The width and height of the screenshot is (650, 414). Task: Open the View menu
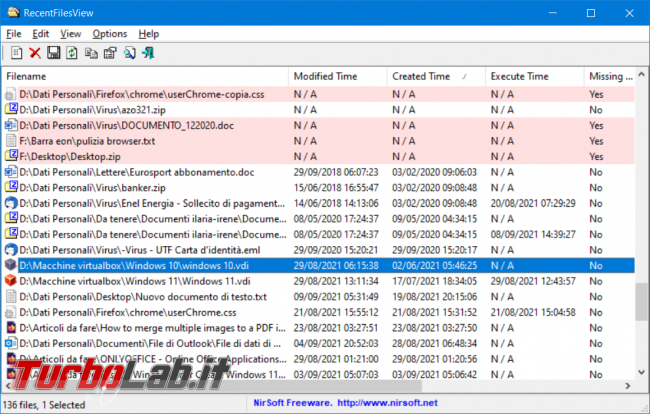pos(70,34)
